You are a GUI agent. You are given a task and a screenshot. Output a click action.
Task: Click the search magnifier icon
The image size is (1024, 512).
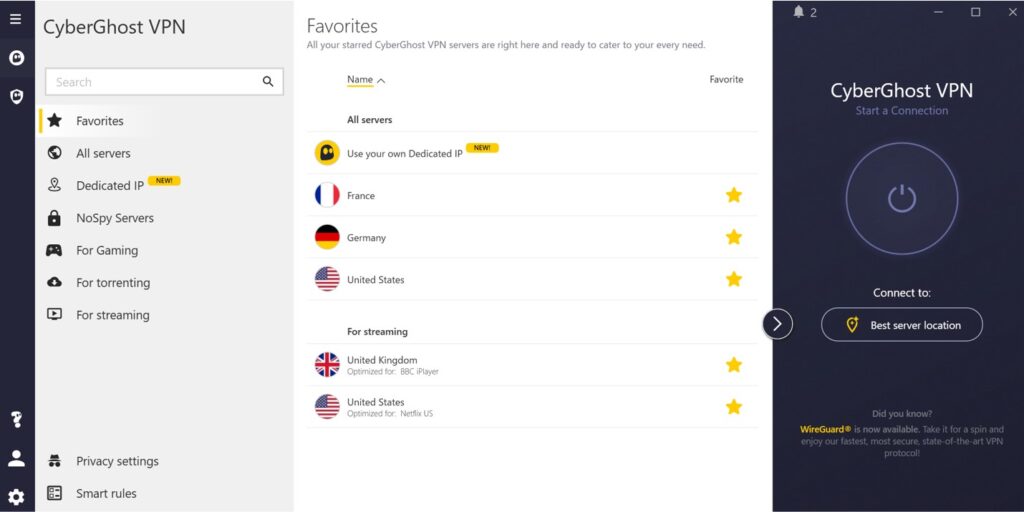click(x=268, y=82)
